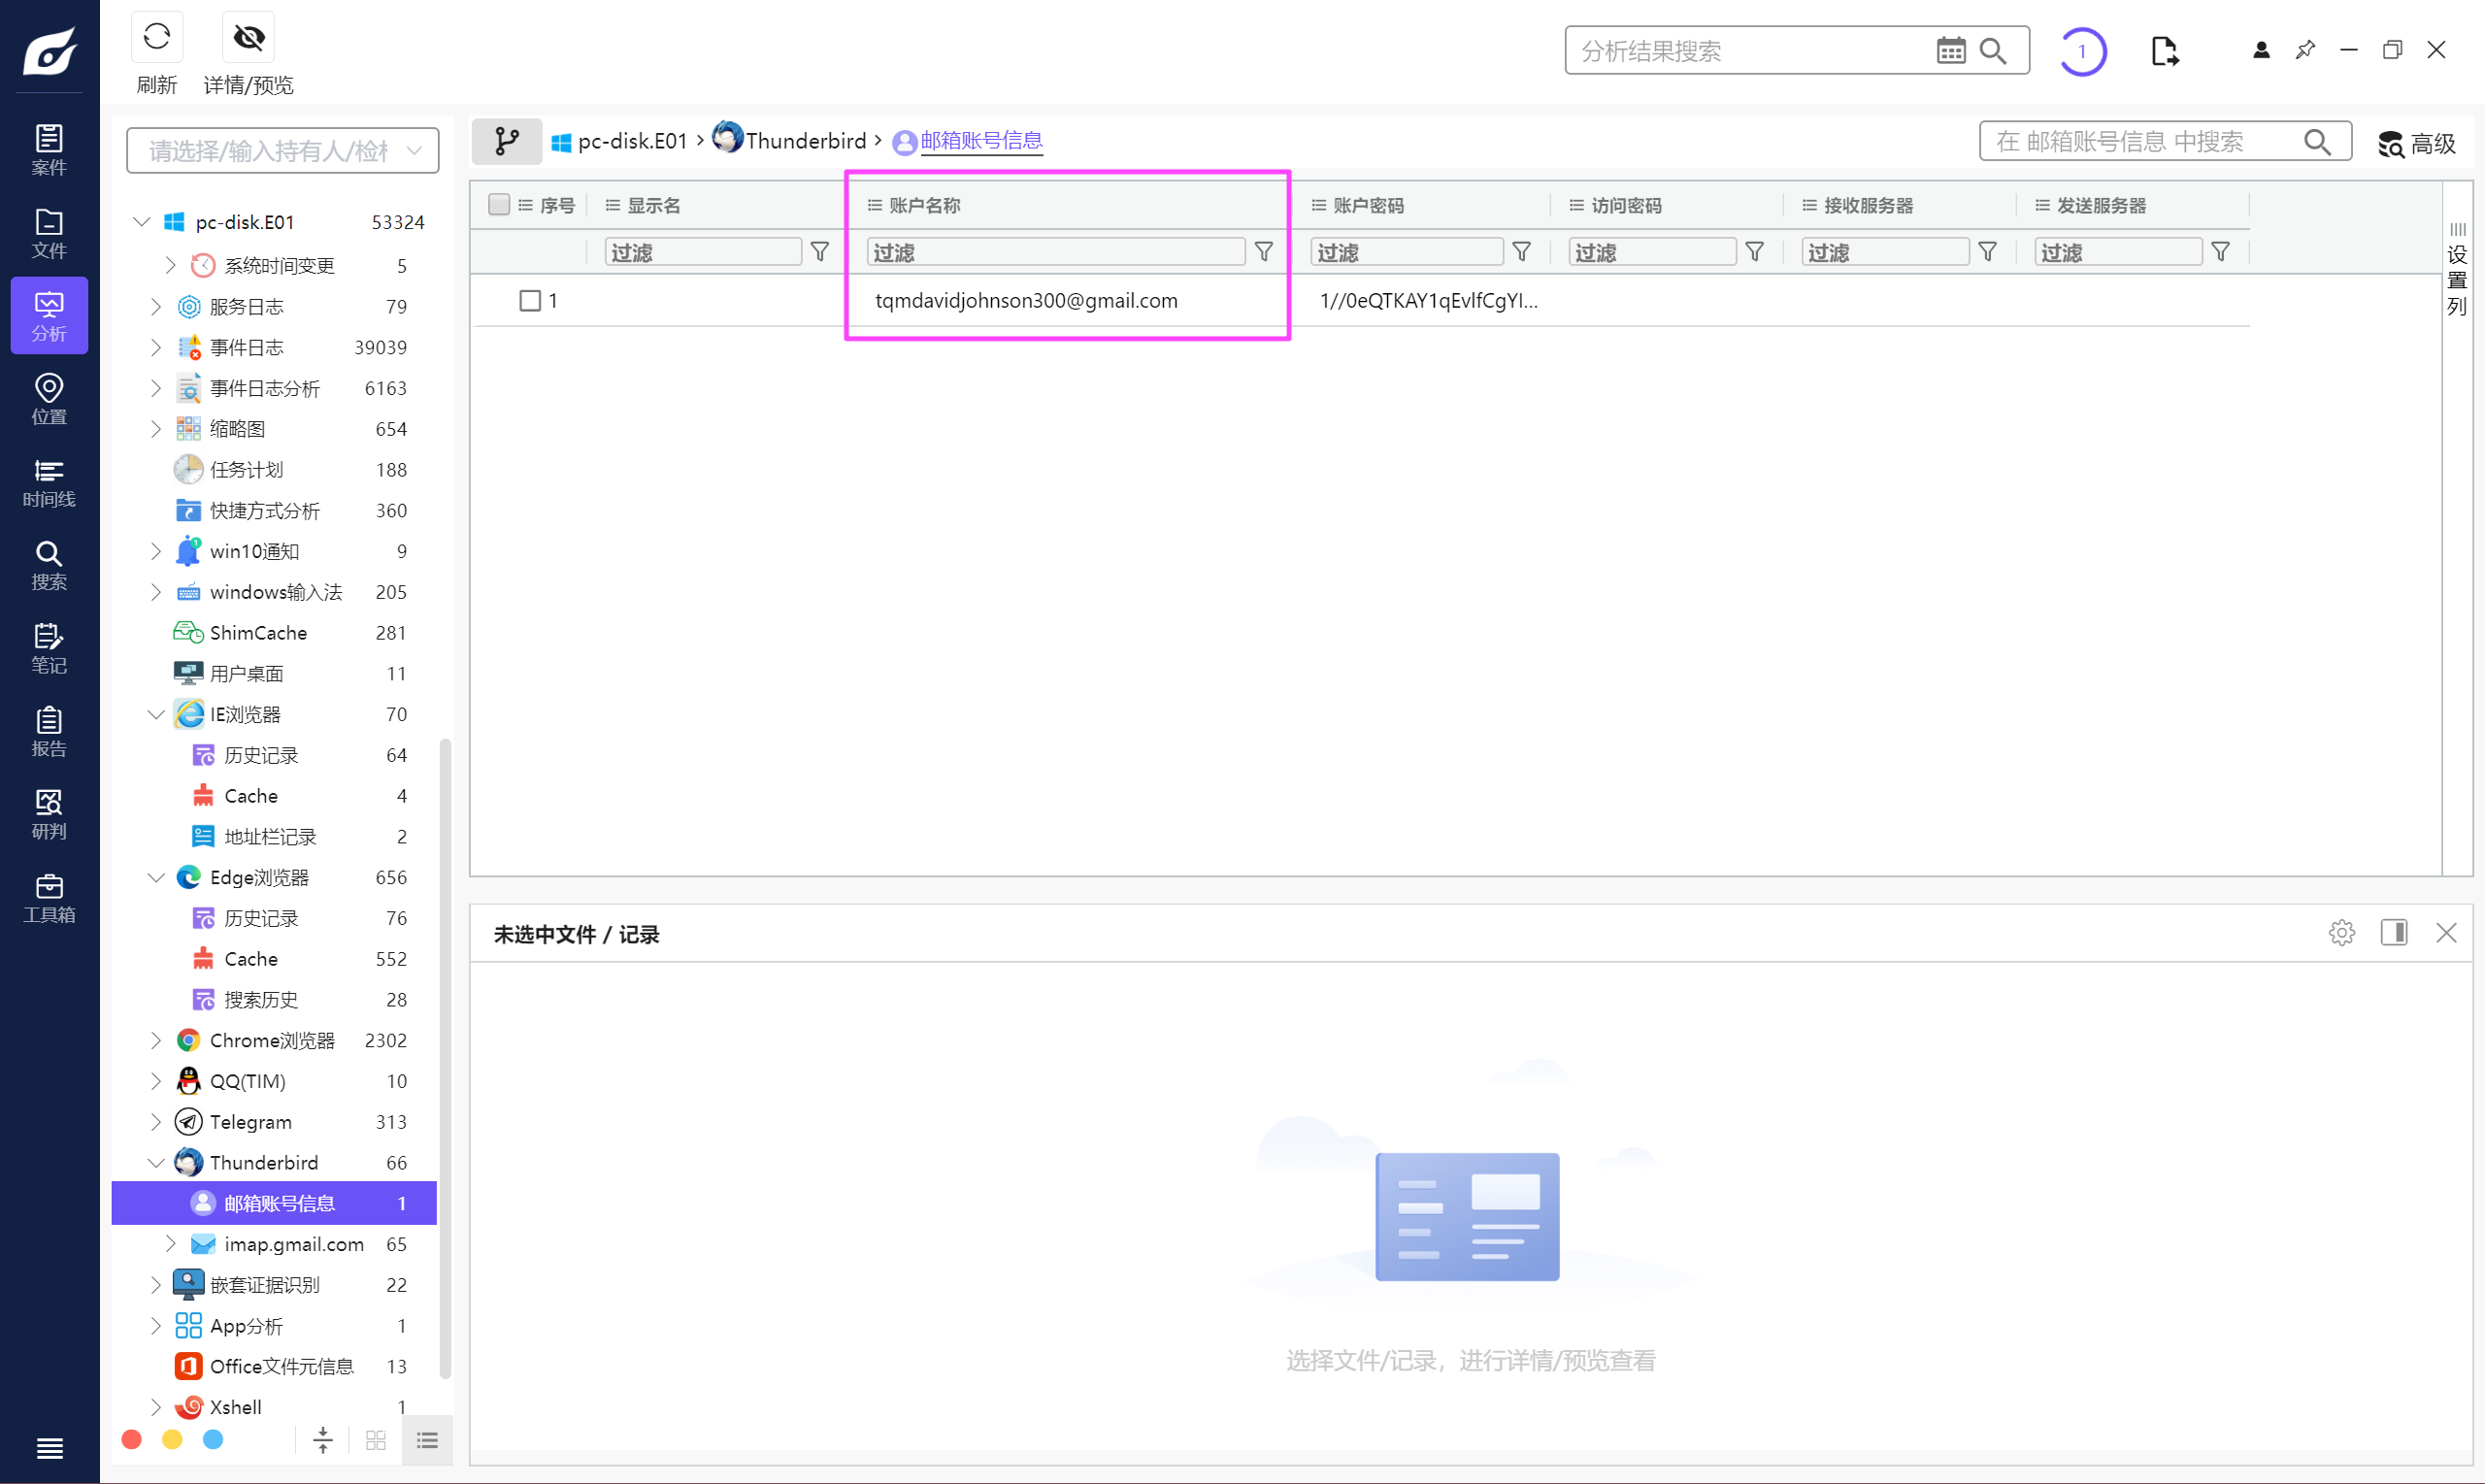Screen dimensions: 2485x1484
Task: Click the magnifier icon in 分析结果搜索 box
Action: (1993, 51)
